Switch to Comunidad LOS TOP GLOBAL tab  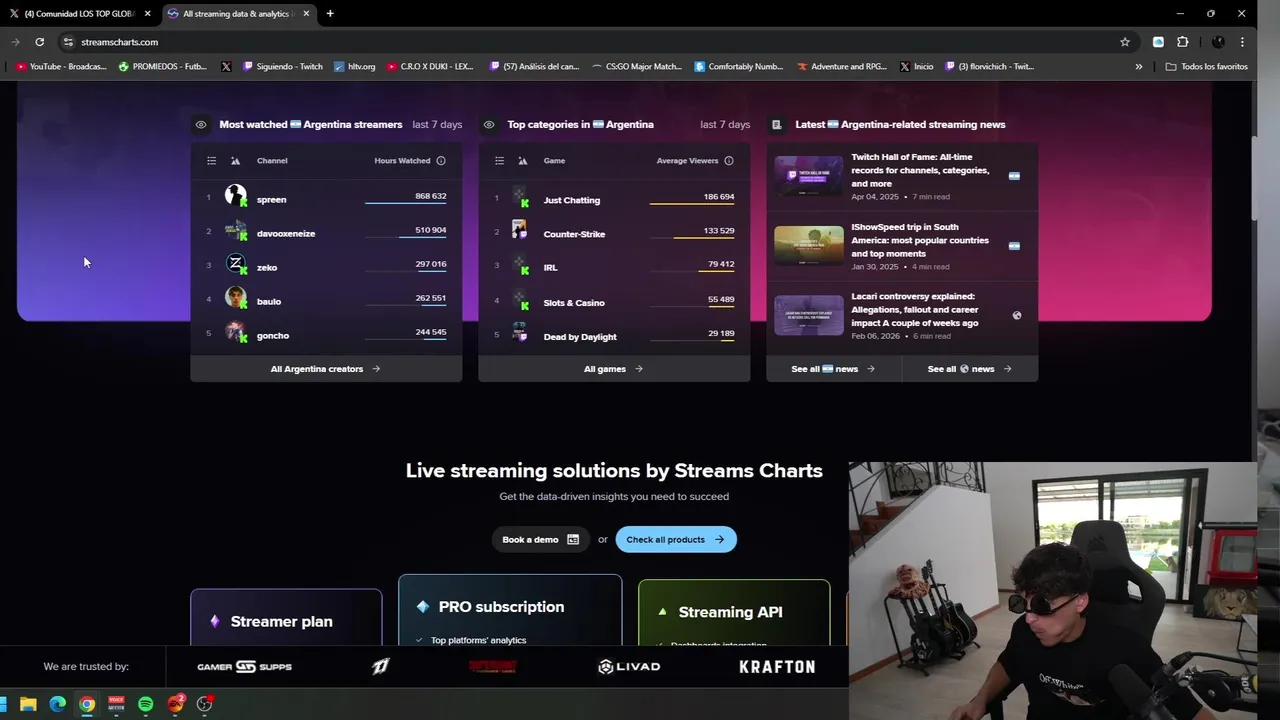(x=80, y=14)
